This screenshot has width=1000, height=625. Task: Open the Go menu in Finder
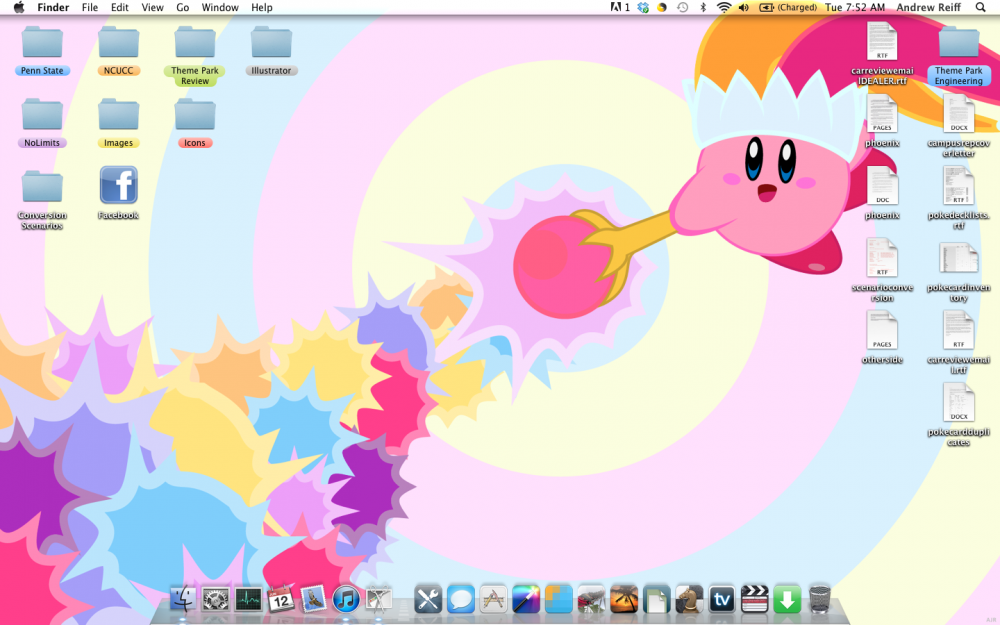click(183, 7)
